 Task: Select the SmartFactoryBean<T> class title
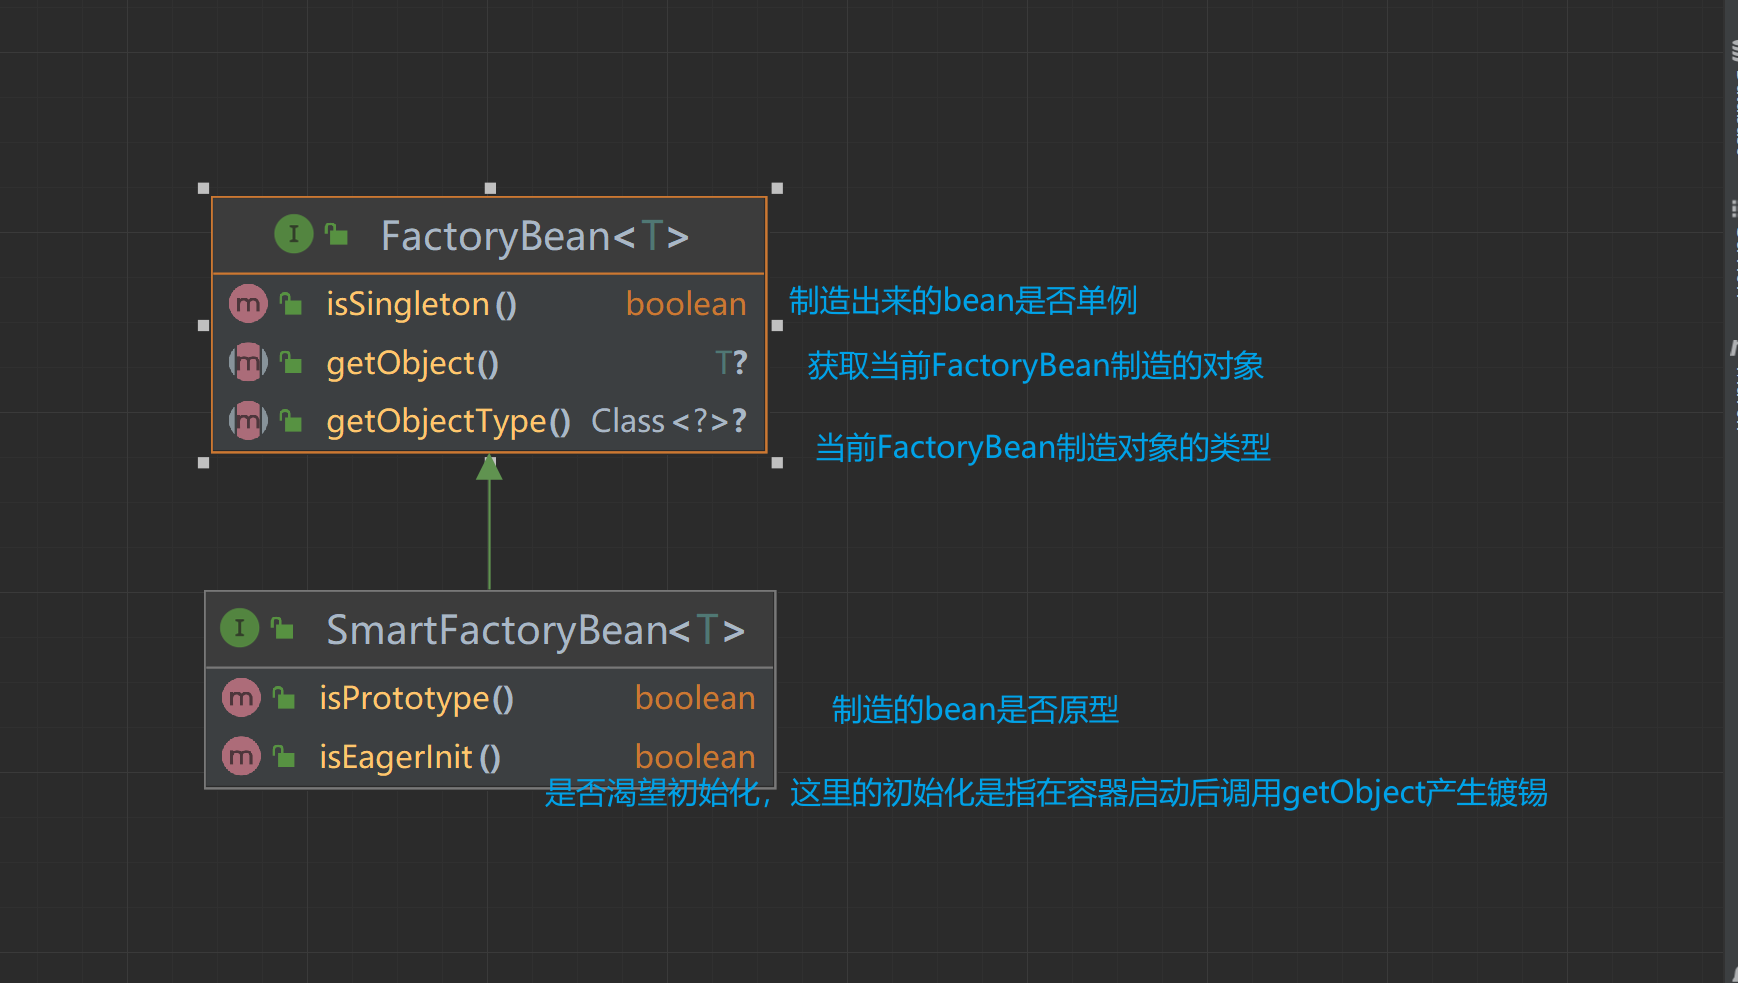coord(536,630)
